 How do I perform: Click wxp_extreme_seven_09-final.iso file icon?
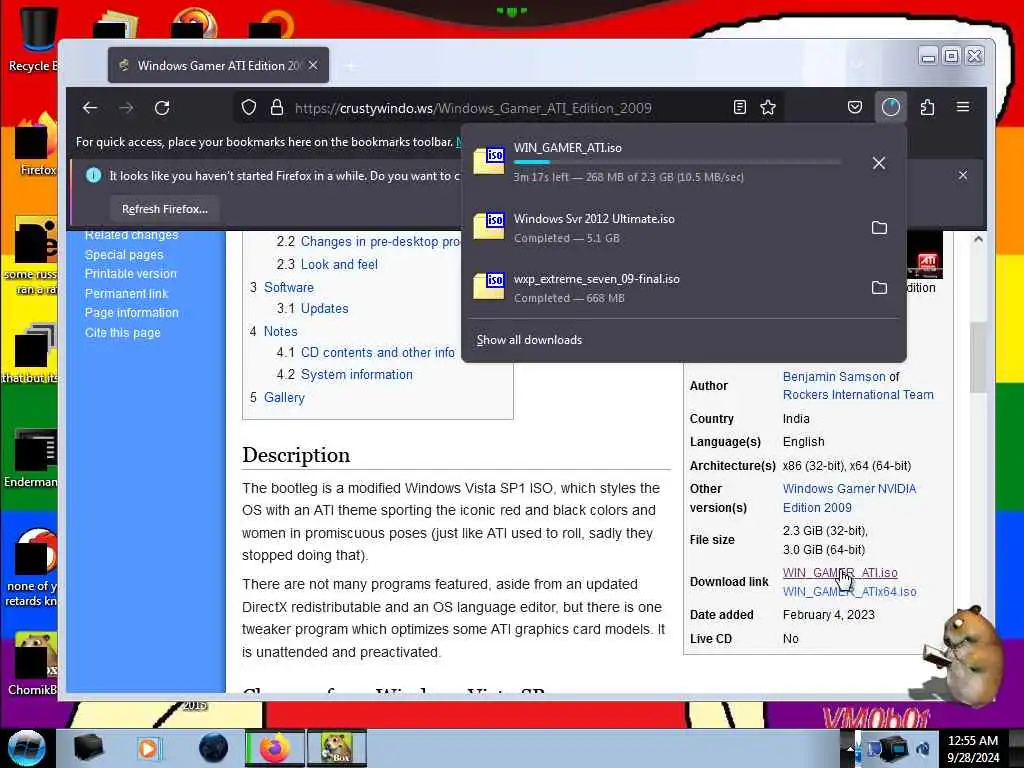tap(489, 286)
